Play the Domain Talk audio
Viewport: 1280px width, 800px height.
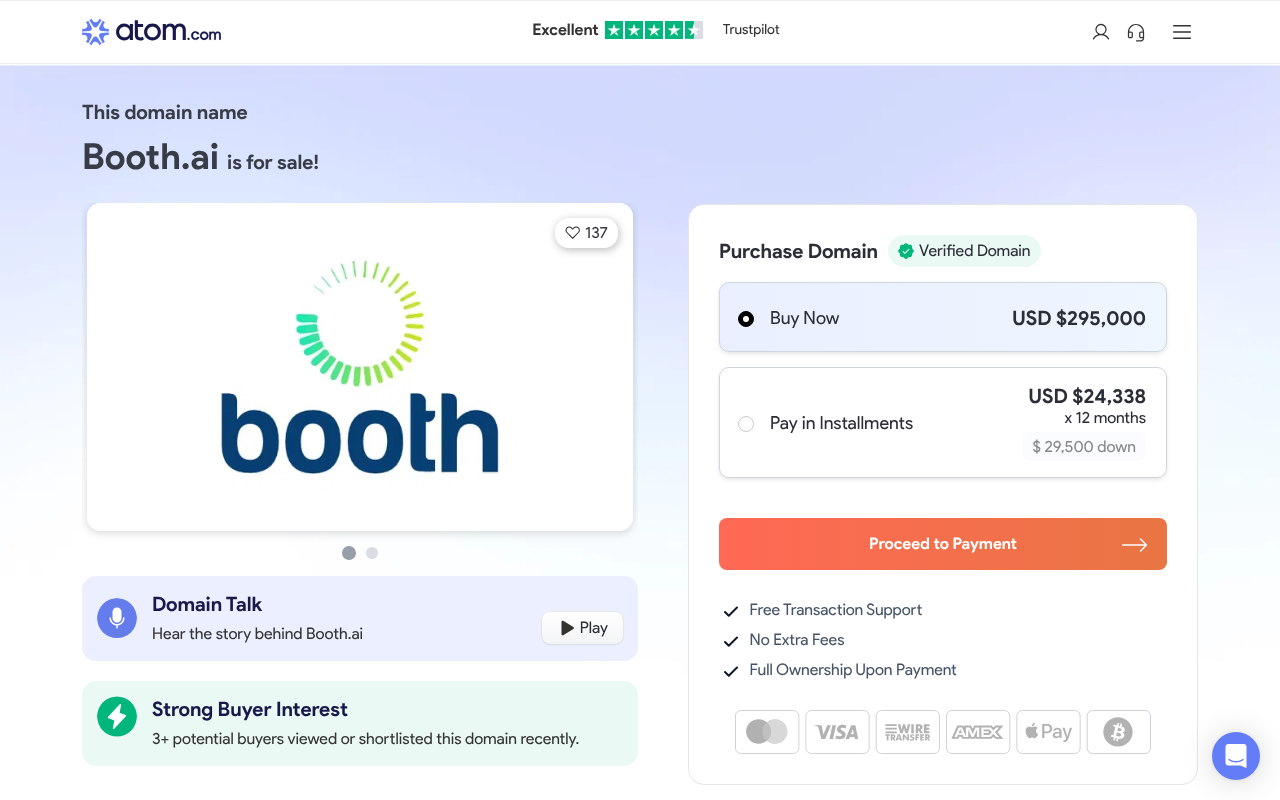[x=583, y=628]
